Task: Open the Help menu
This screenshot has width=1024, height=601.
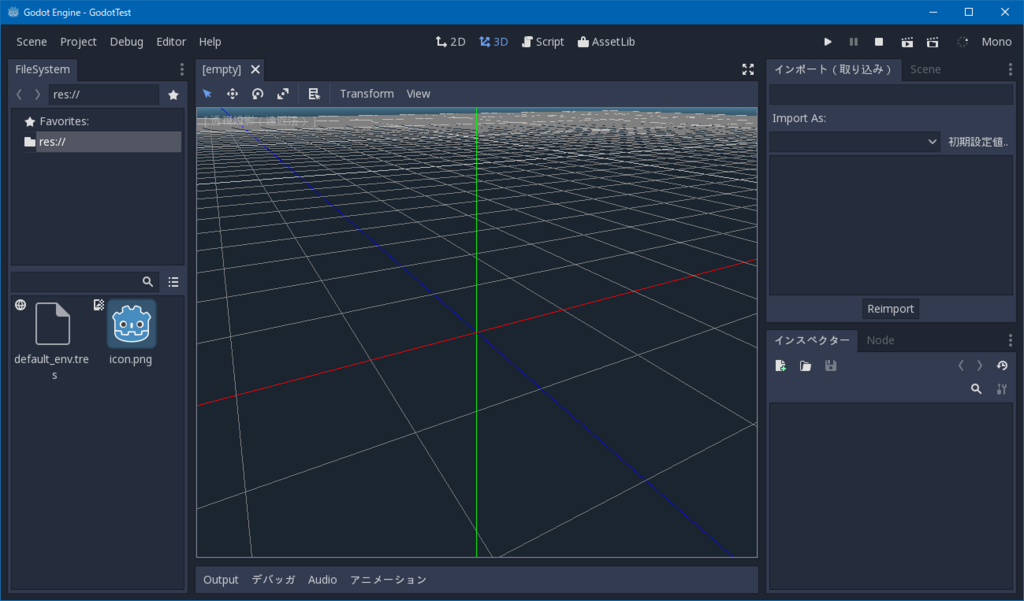Action: 210,42
